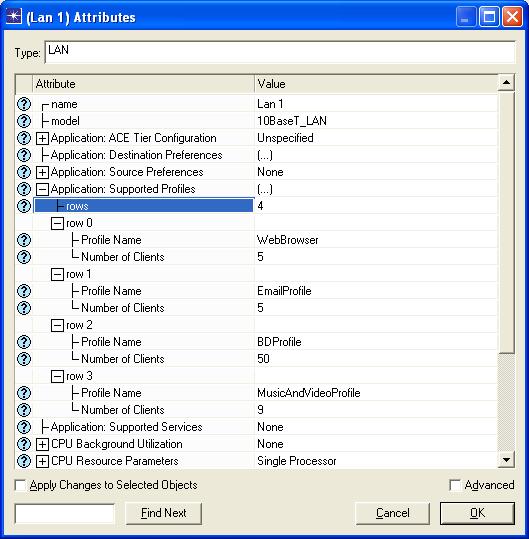Click the Value column header

[376, 84]
